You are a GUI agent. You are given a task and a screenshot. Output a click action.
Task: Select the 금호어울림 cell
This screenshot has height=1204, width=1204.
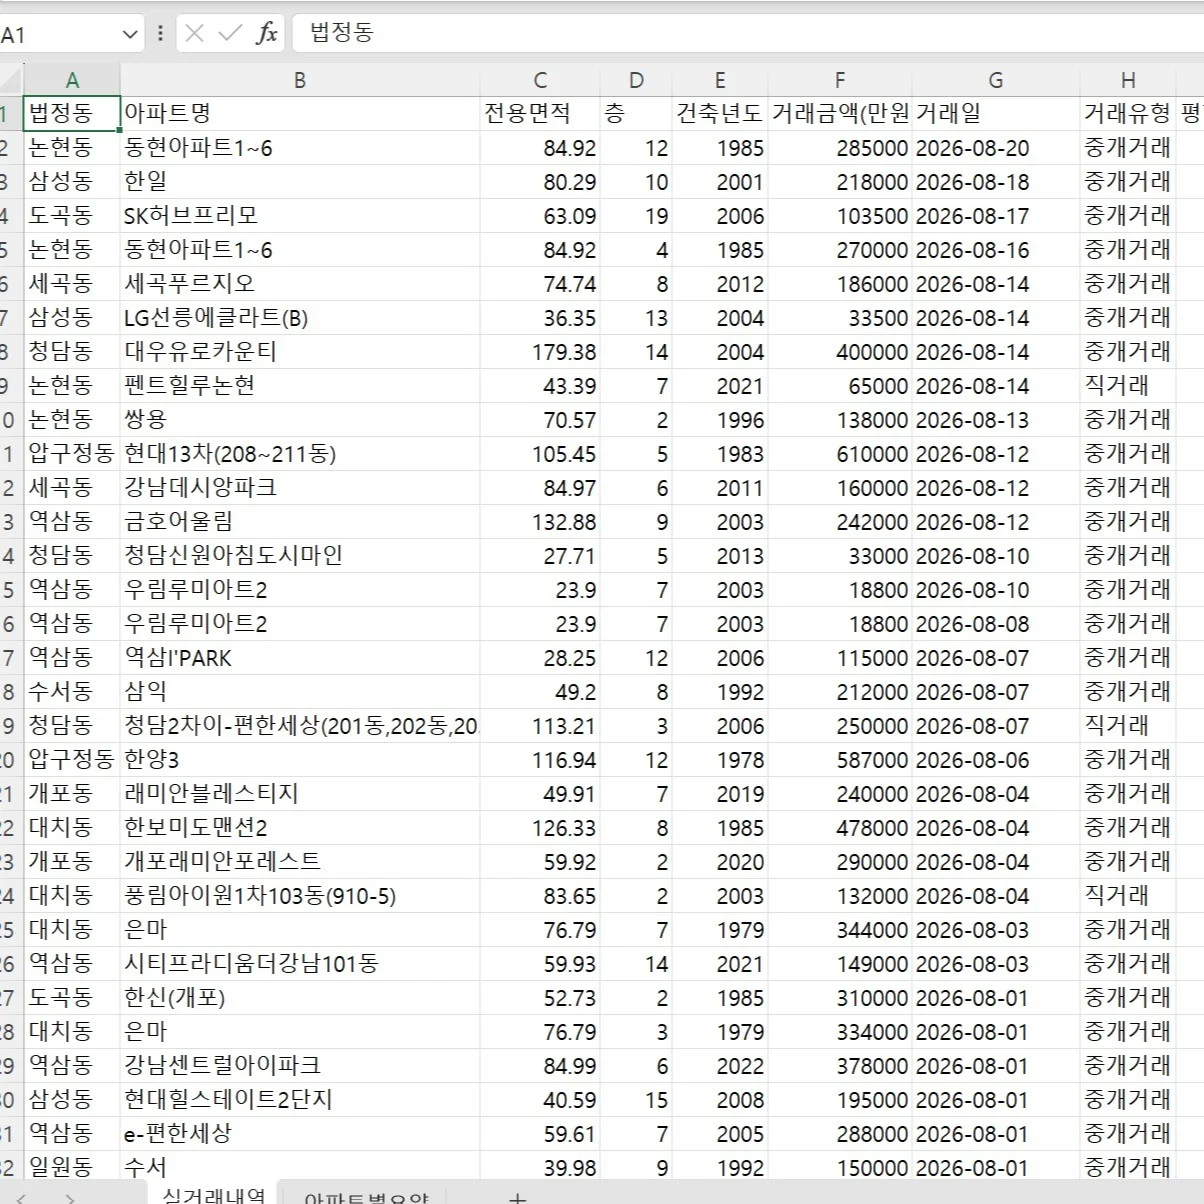[x=300, y=522]
